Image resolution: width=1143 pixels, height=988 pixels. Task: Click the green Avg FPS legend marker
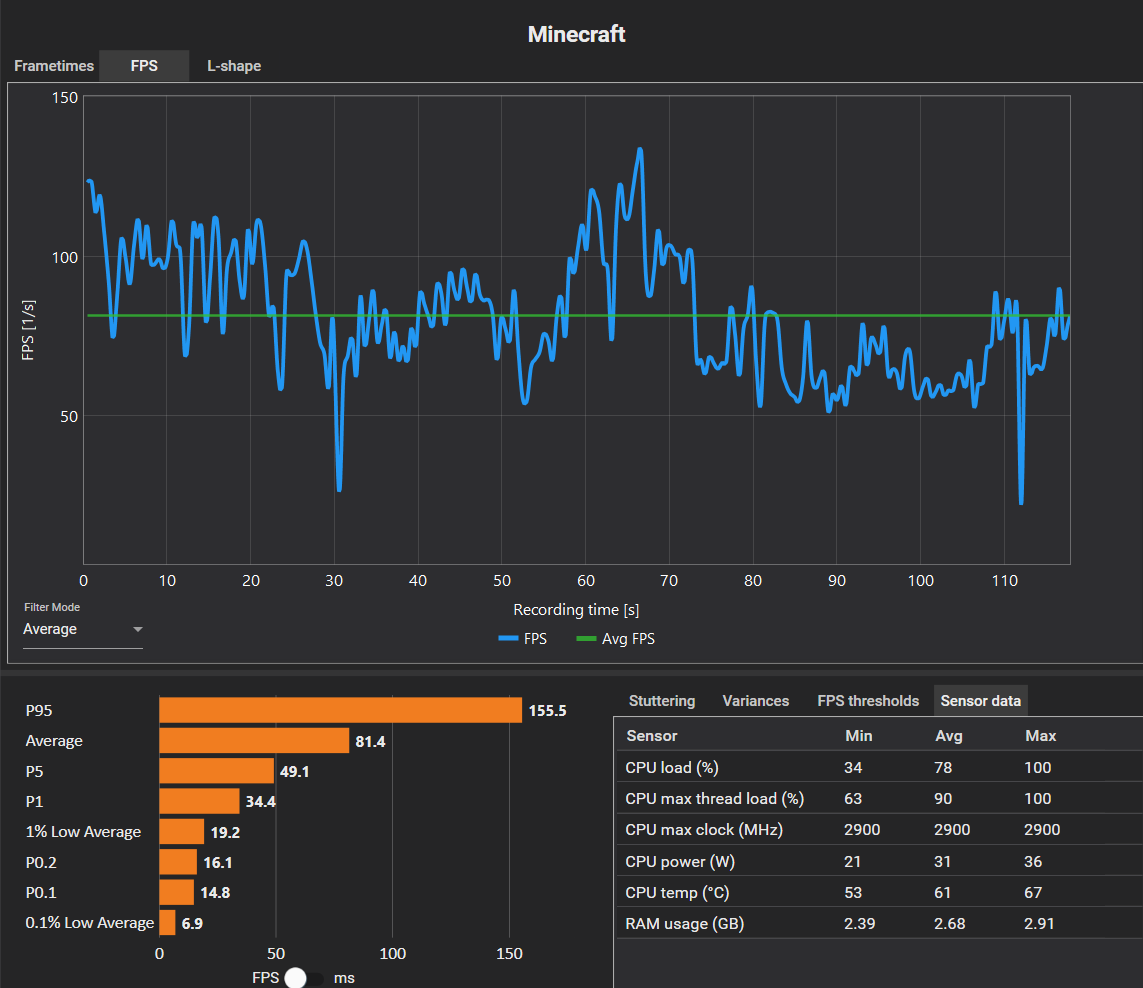click(x=586, y=639)
